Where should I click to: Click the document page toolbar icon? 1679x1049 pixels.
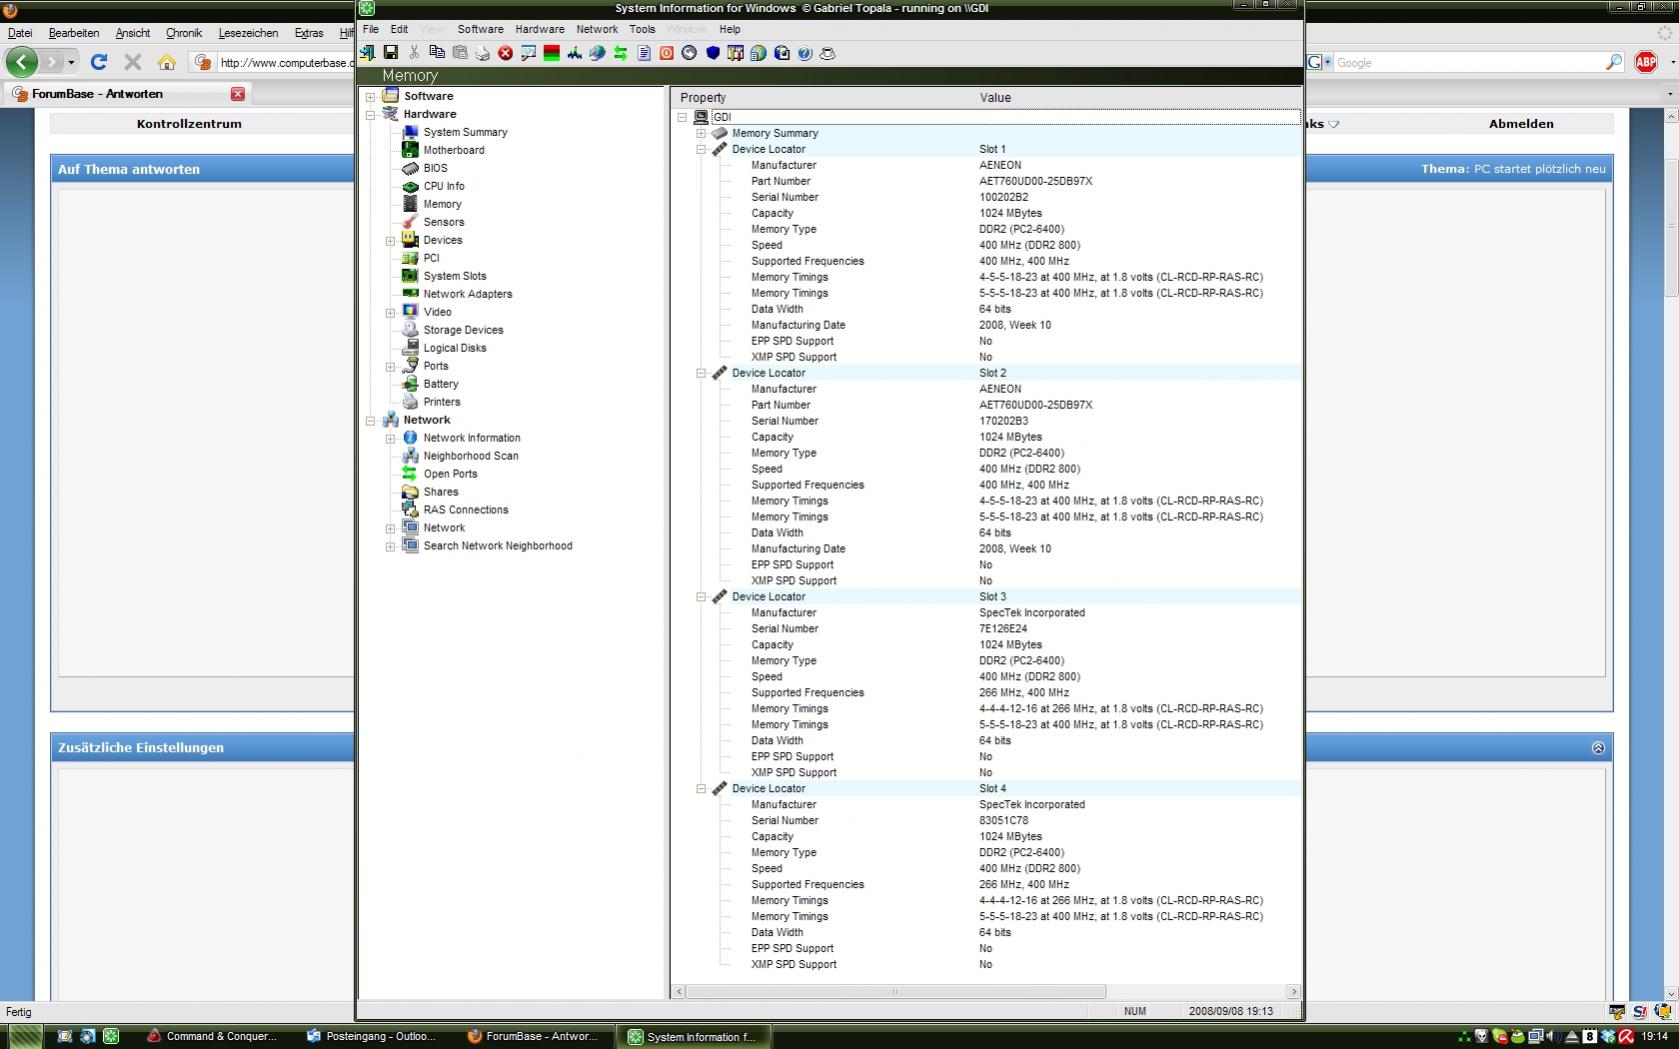click(x=644, y=53)
